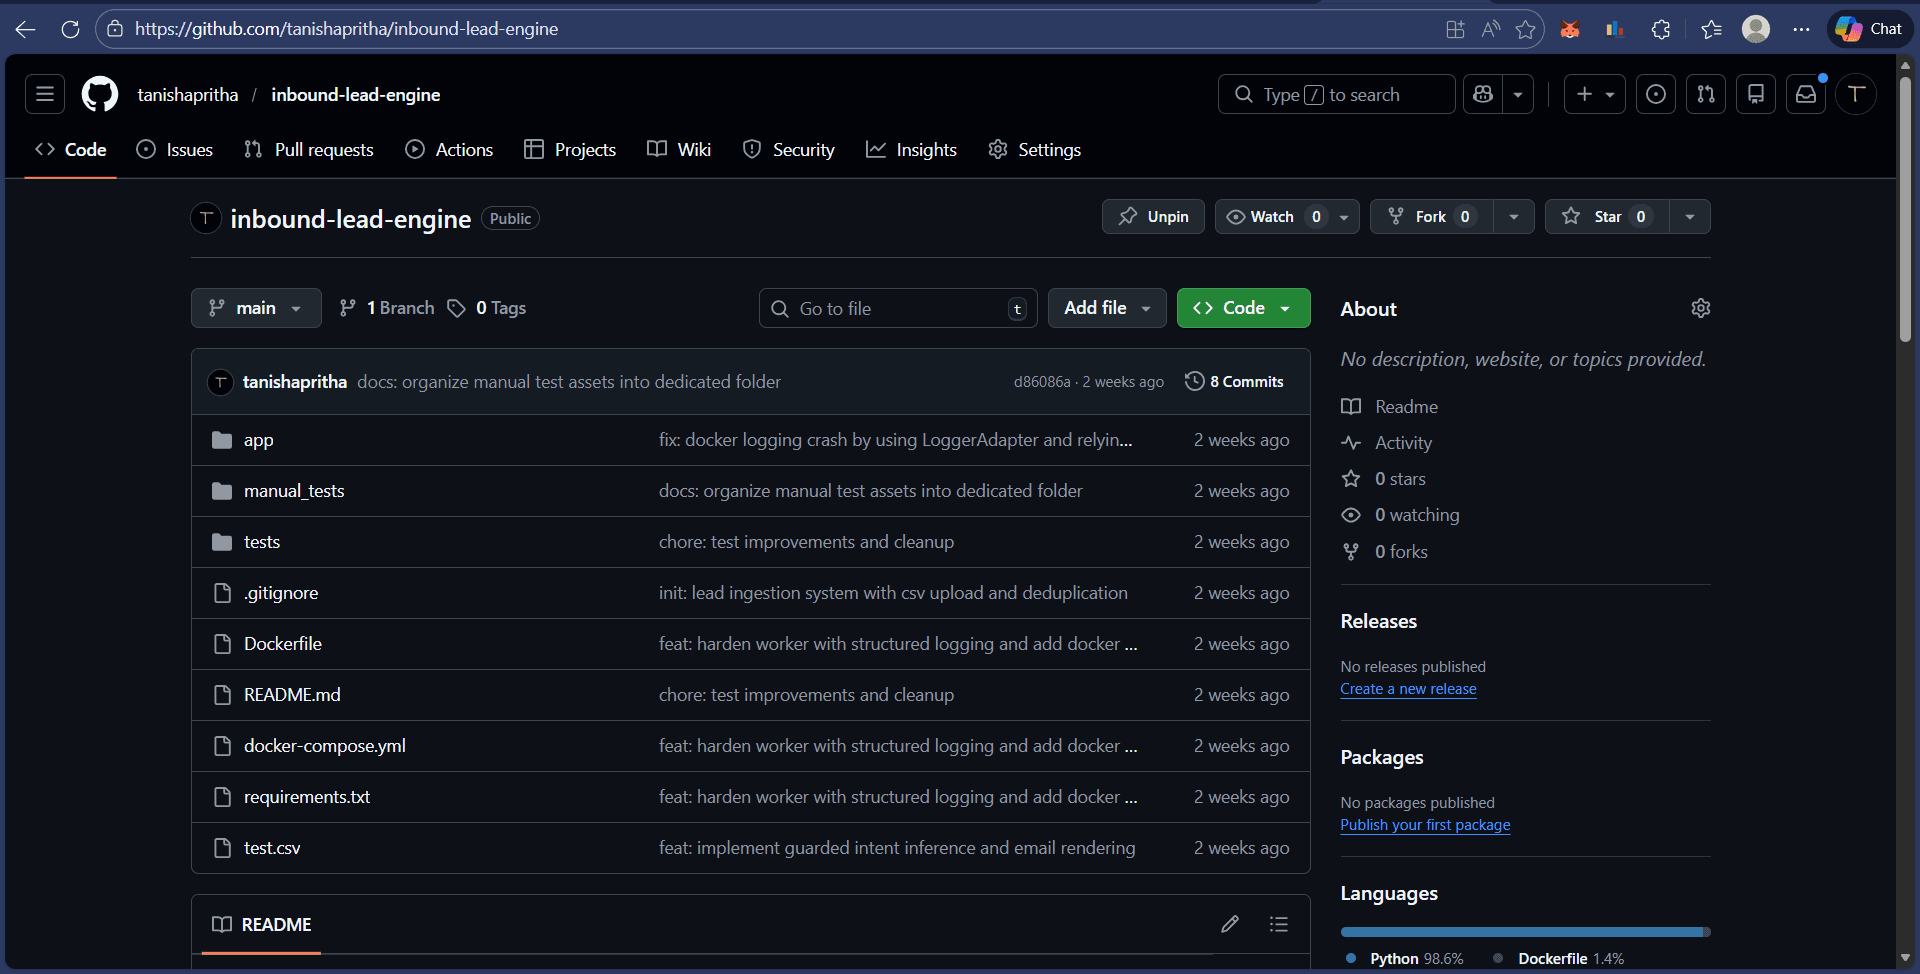Image resolution: width=1920 pixels, height=974 pixels.
Task: Open the Insights tab
Action: pos(912,150)
